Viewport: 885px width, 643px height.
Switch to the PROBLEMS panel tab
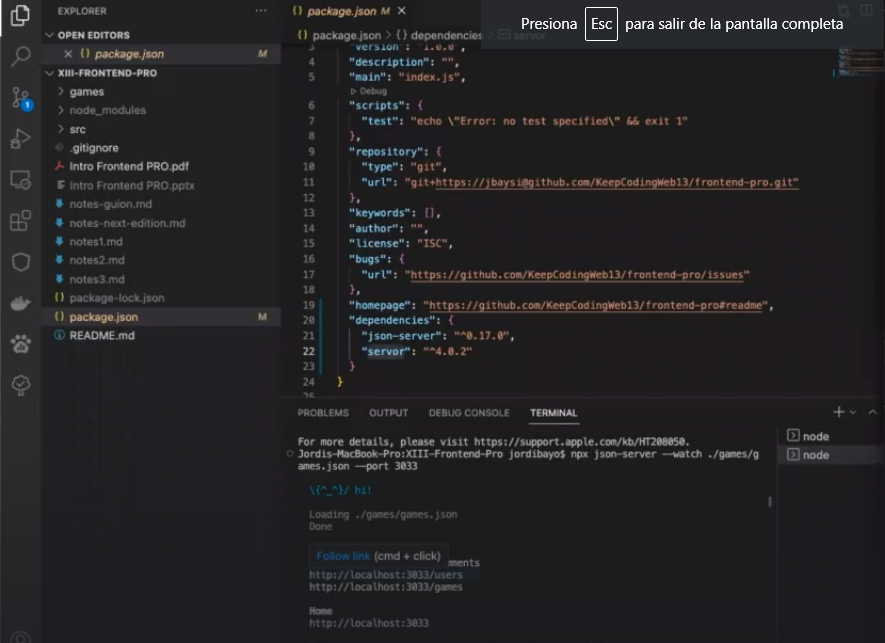(x=323, y=413)
